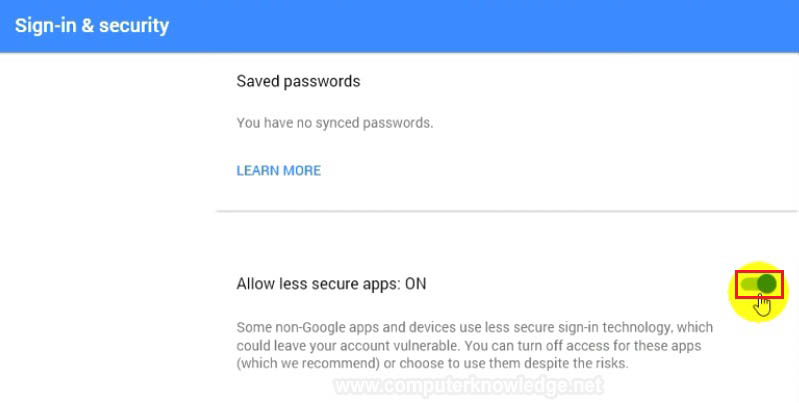Turn off the Allow less secure apps switch
This screenshot has height=403, width=799.
tap(759, 284)
